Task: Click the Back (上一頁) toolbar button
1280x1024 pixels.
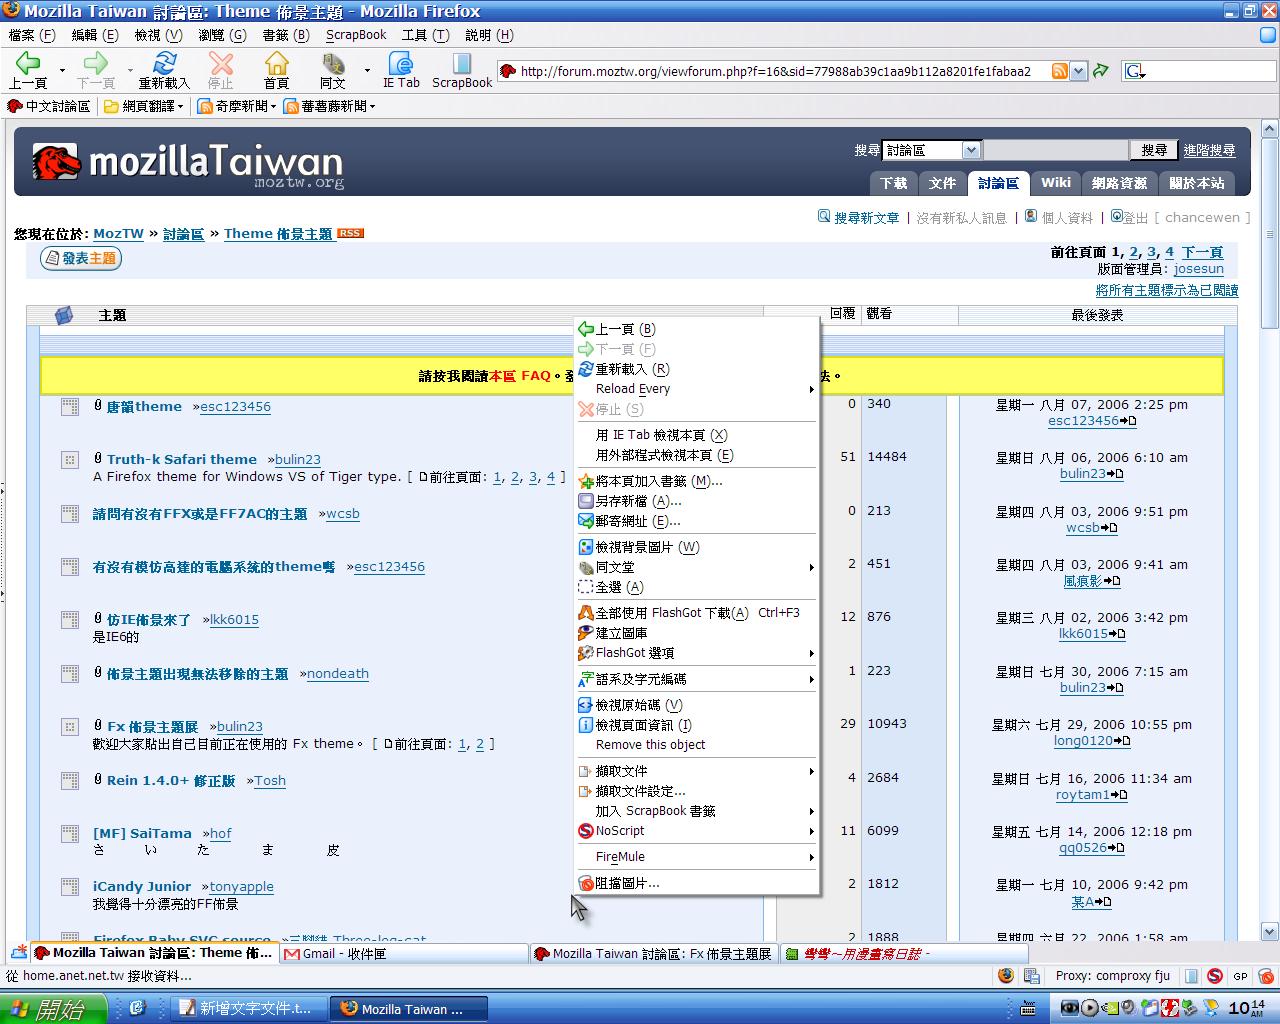Action: (x=28, y=70)
